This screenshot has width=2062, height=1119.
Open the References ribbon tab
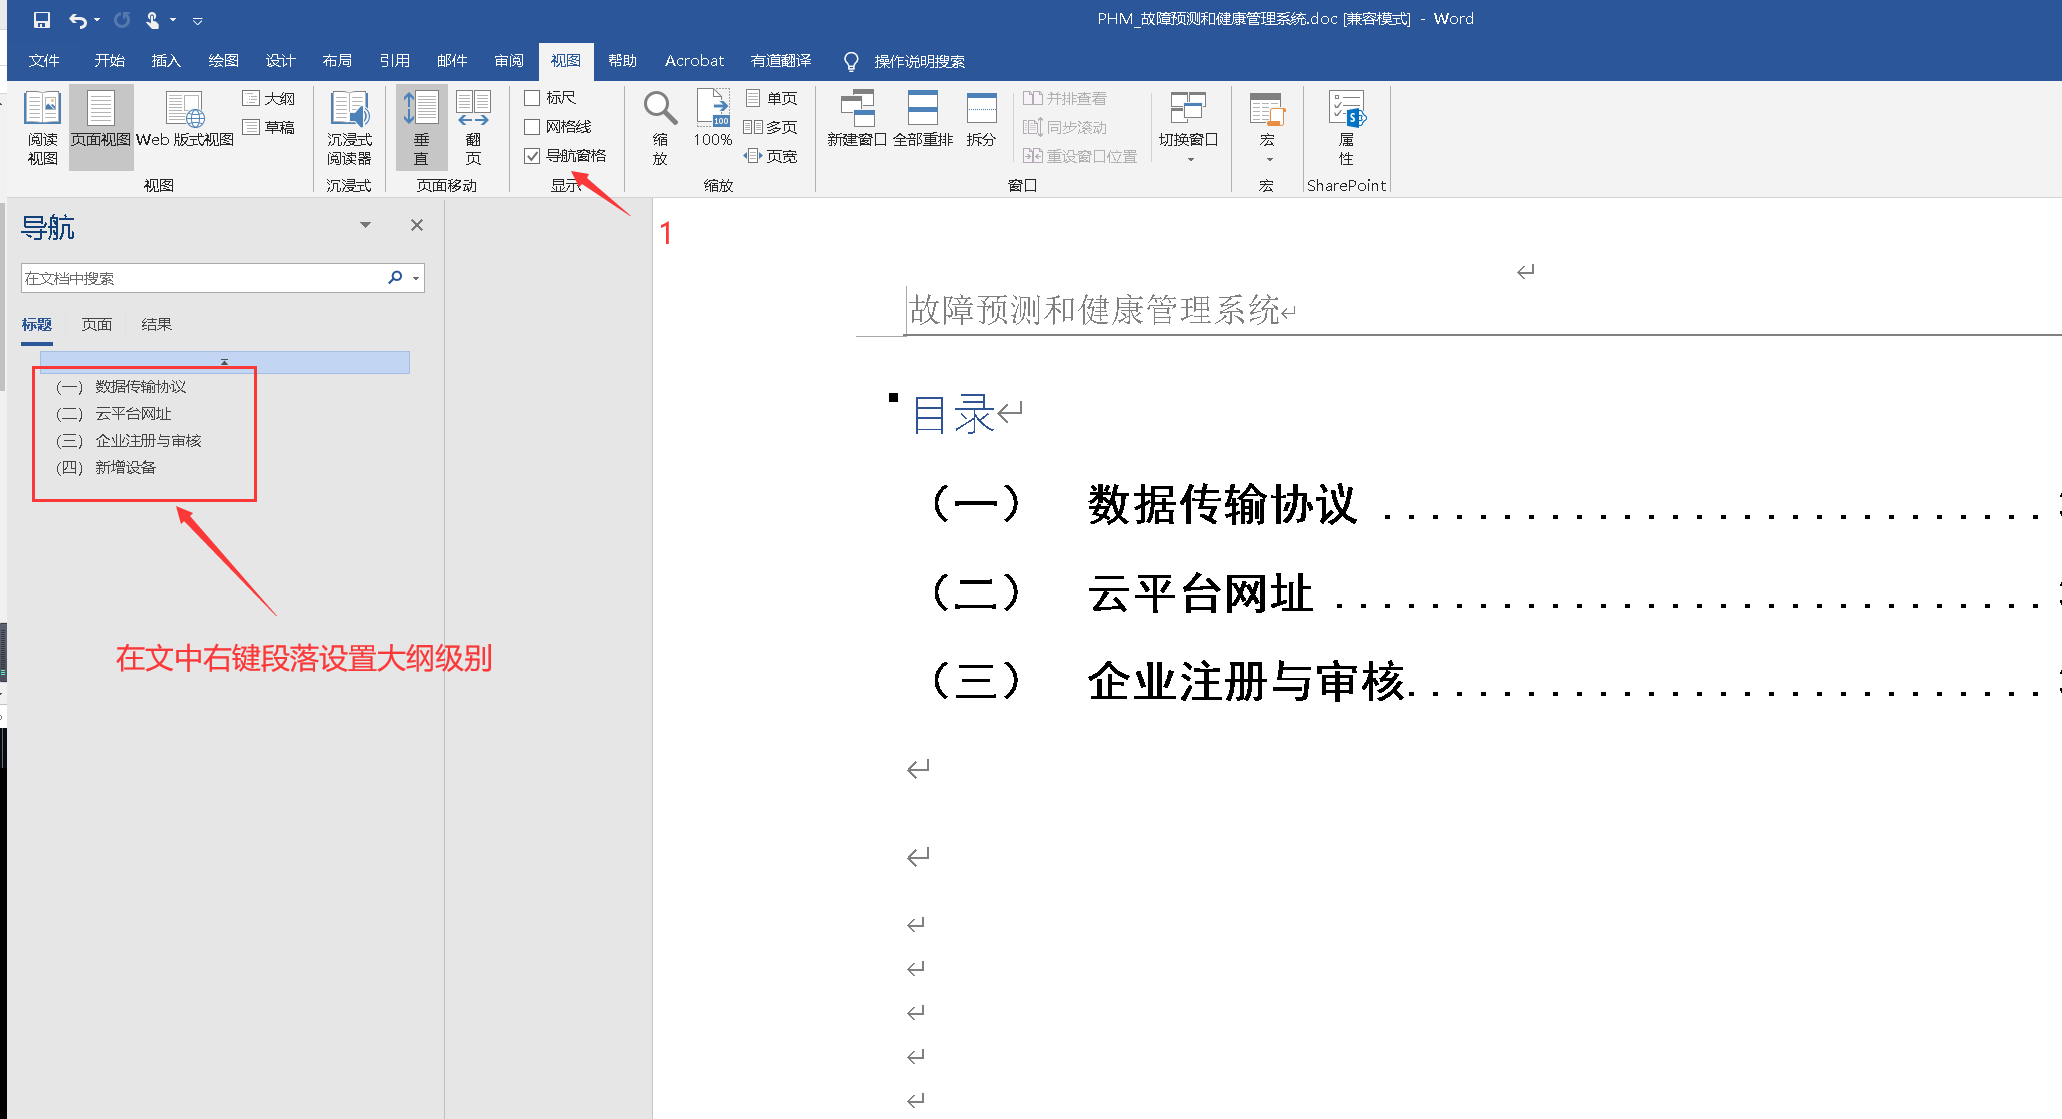click(x=394, y=61)
